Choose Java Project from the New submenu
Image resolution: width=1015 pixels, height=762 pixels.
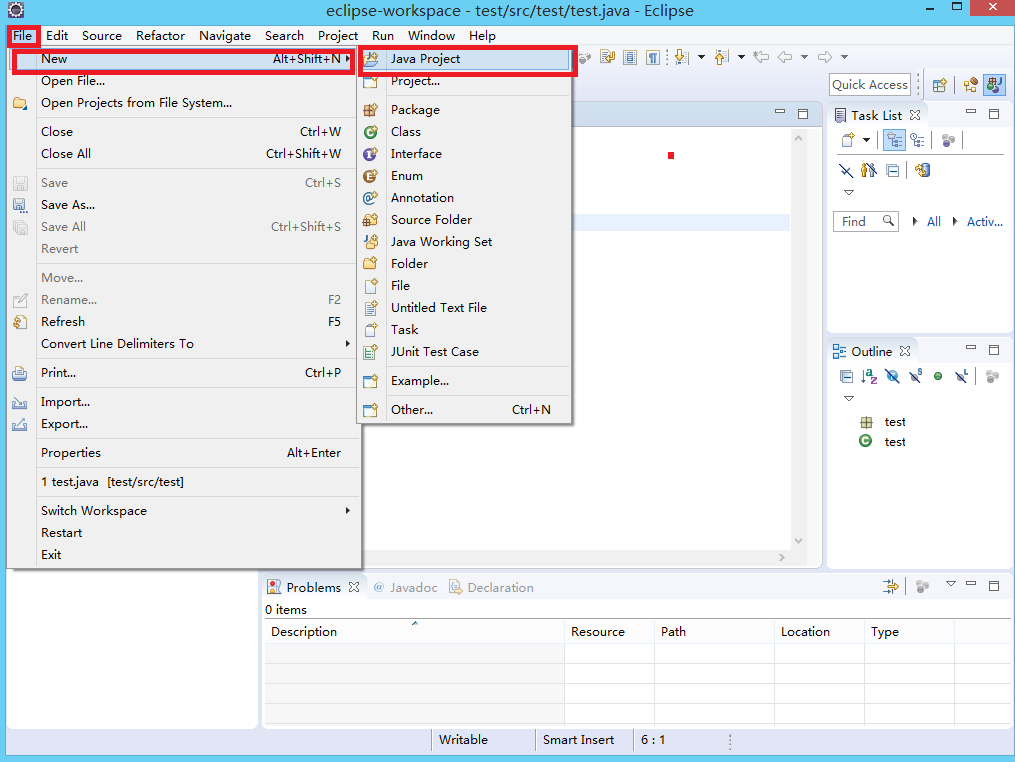[x=465, y=59]
